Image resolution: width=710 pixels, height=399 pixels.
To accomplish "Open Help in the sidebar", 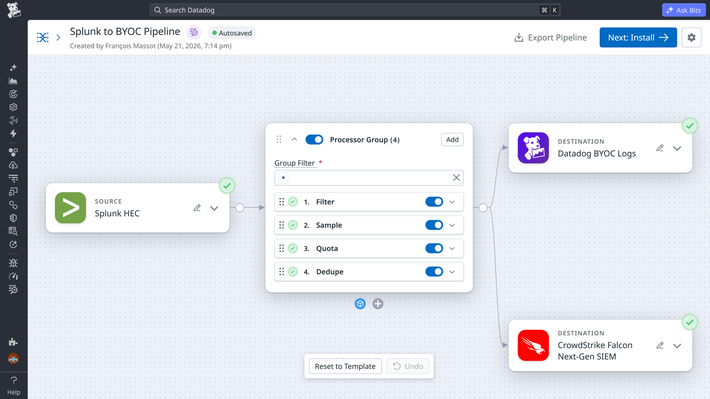I will pos(14,385).
